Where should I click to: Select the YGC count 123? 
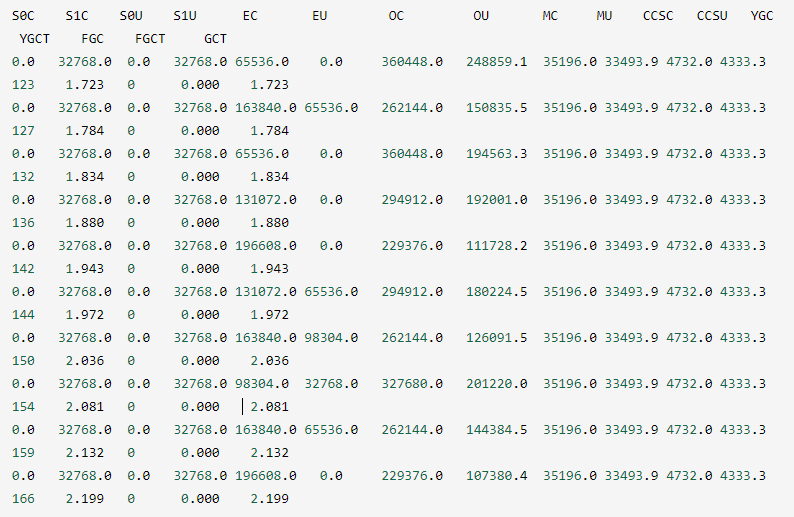(x=23, y=85)
